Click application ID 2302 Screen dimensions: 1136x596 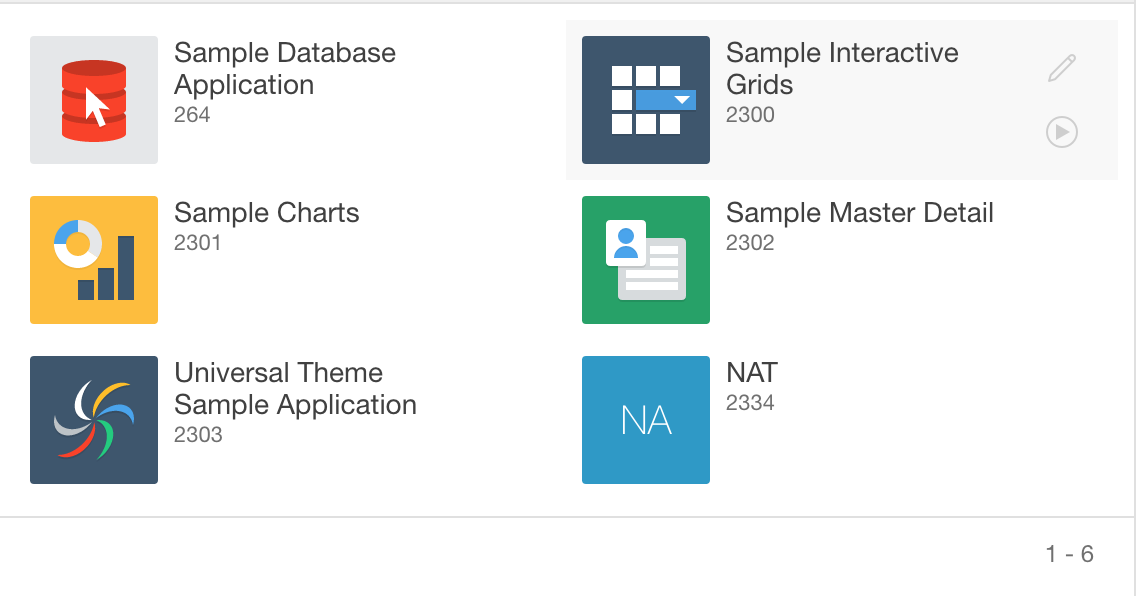(x=750, y=243)
